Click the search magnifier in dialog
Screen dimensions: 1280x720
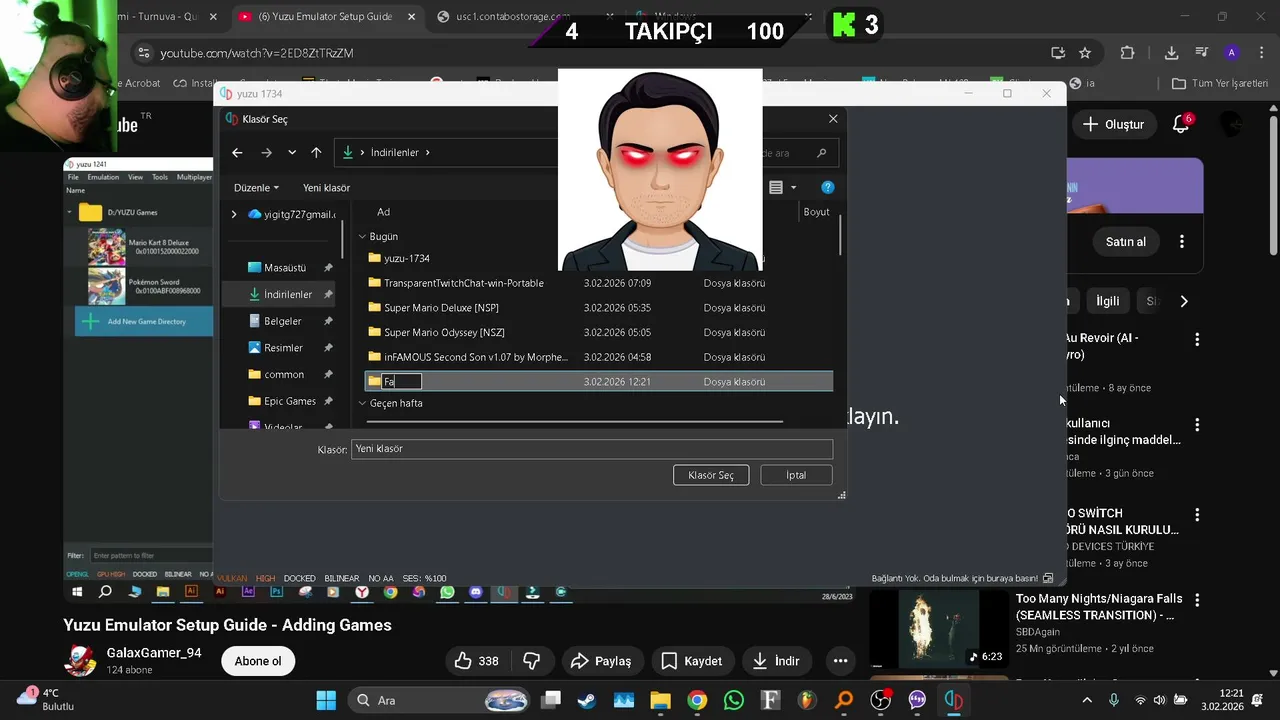click(x=822, y=153)
